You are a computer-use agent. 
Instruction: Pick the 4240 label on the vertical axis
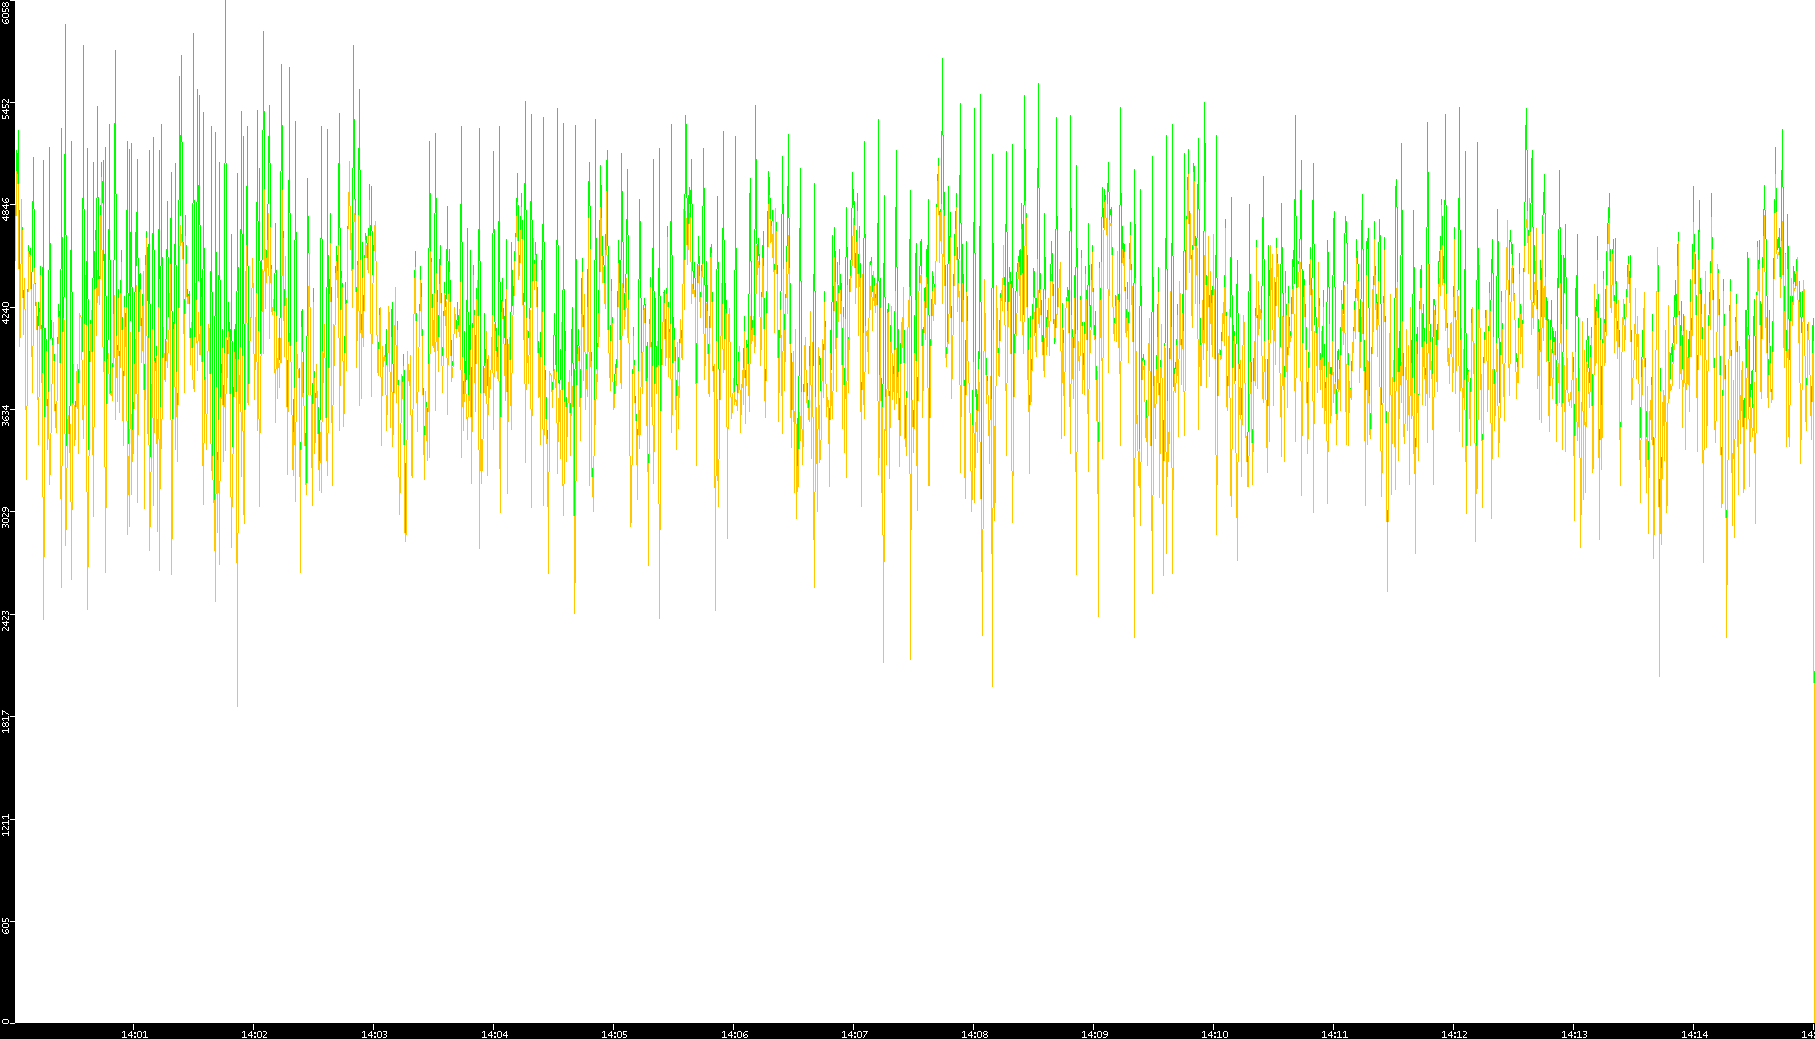(x=6, y=311)
